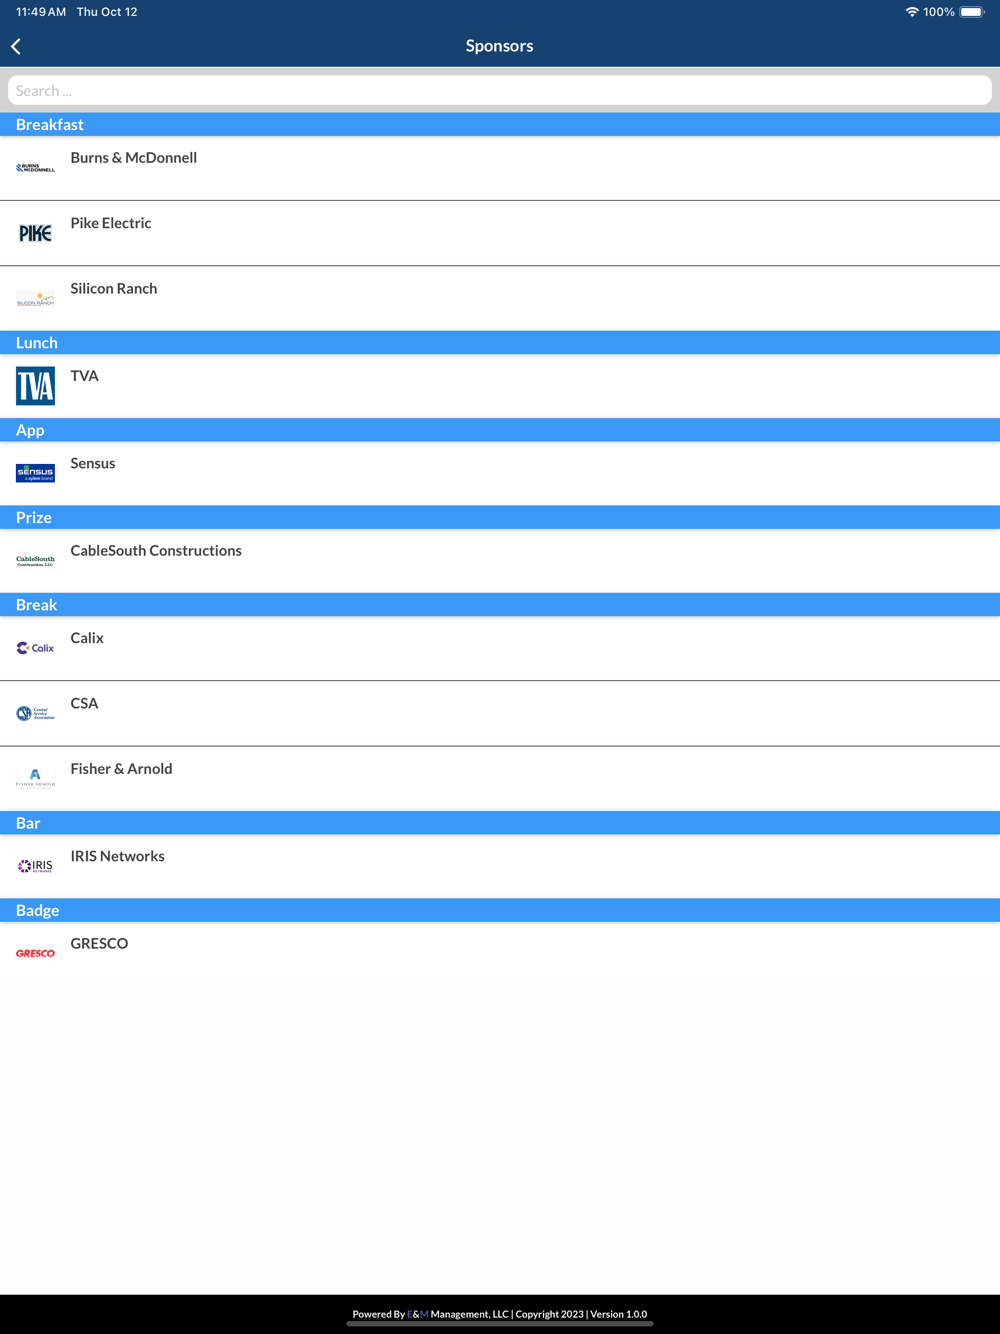The height and width of the screenshot is (1334, 1000).
Task: Open the Fisher & Arnold logo
Action: 35,778
